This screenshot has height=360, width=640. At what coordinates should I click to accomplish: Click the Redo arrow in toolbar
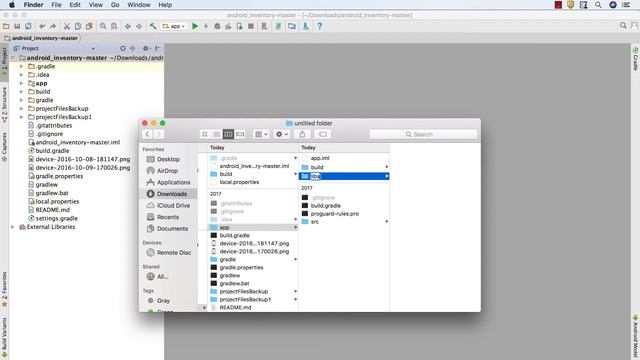click(53, 26)
